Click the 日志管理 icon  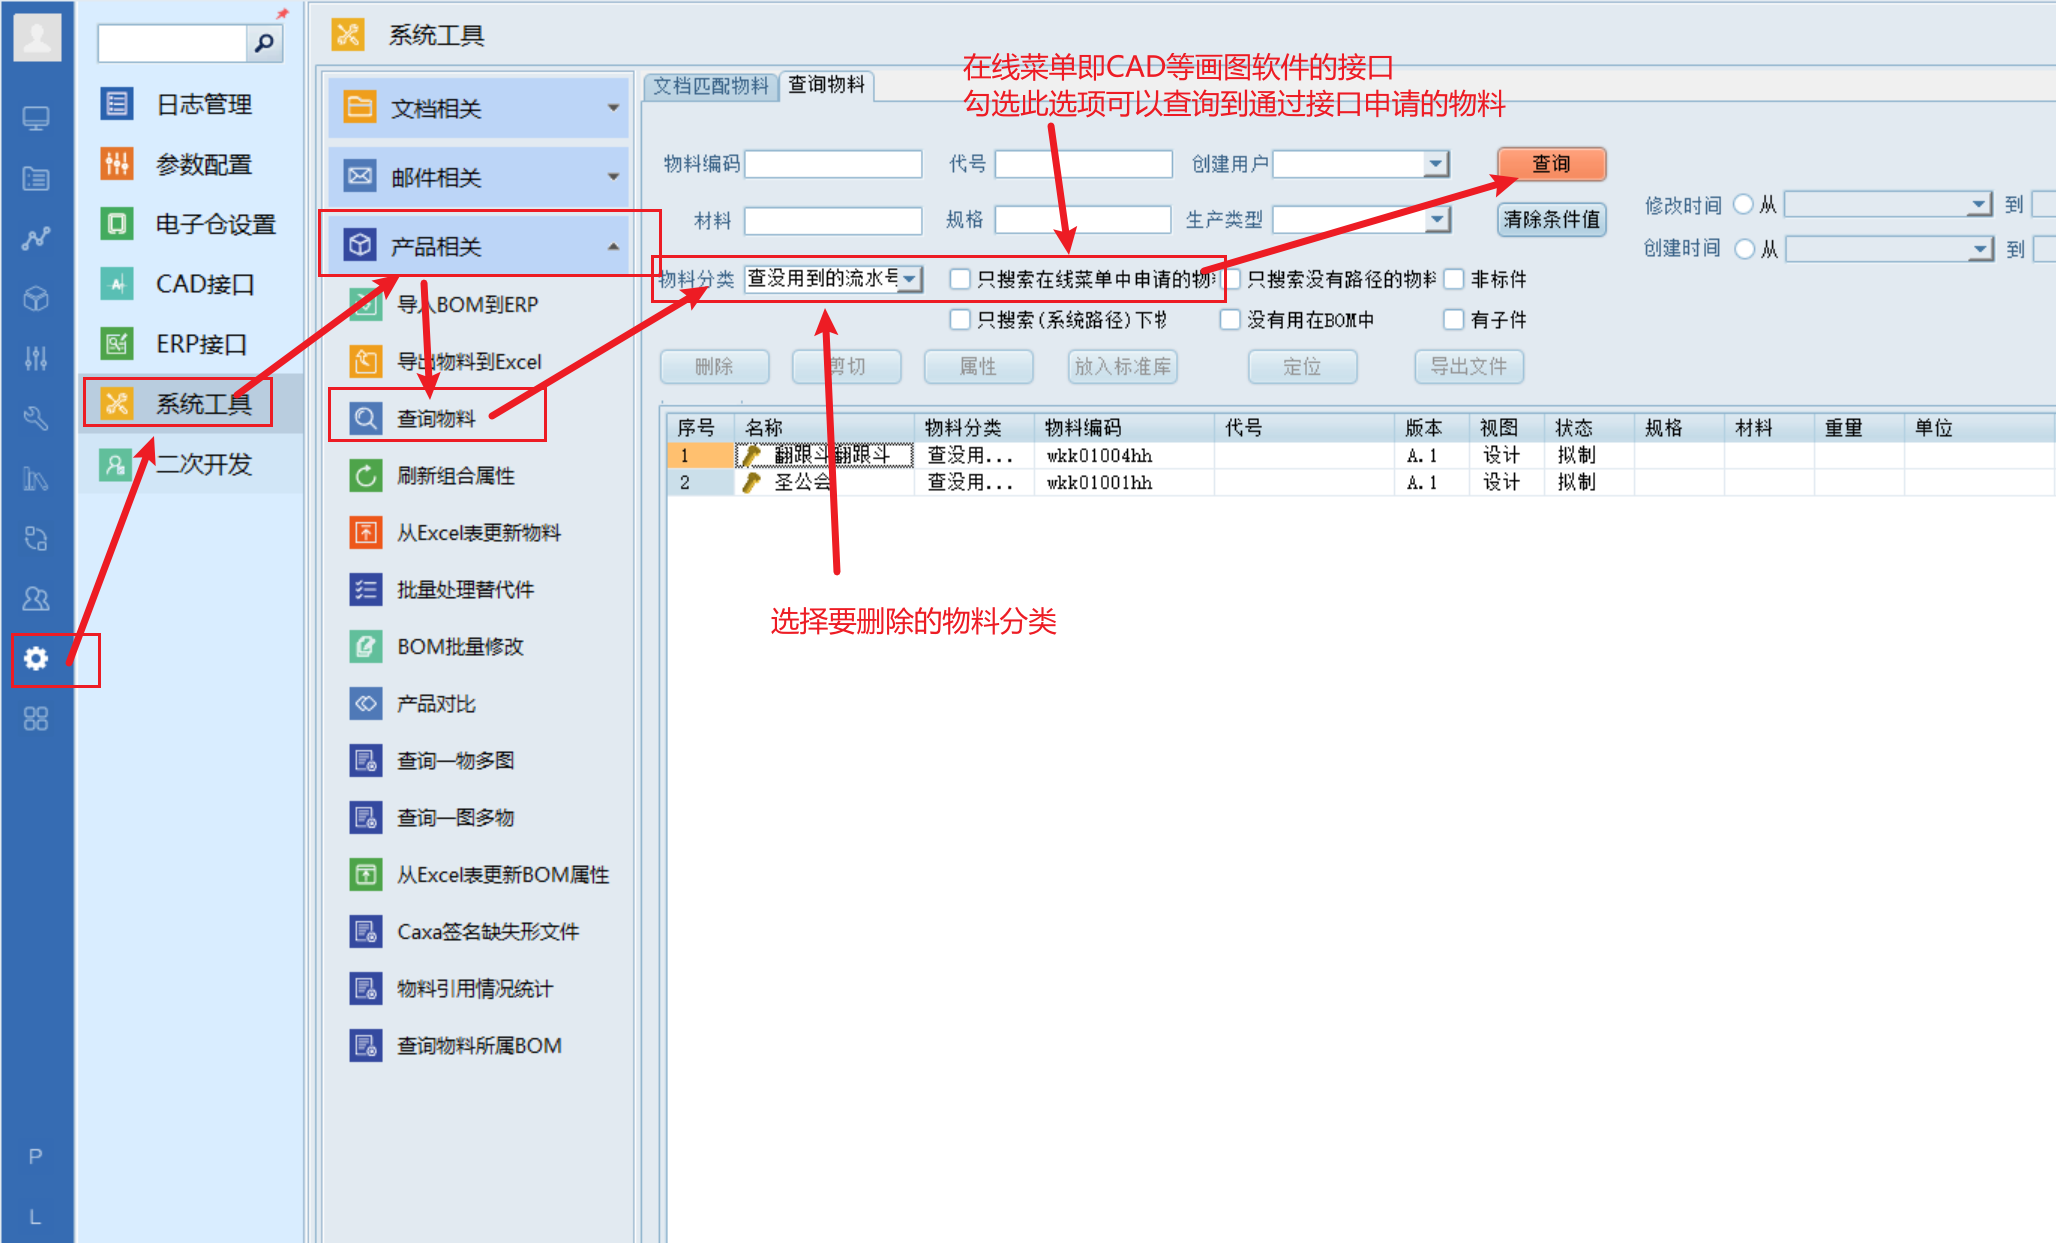[x=117, y=103]
